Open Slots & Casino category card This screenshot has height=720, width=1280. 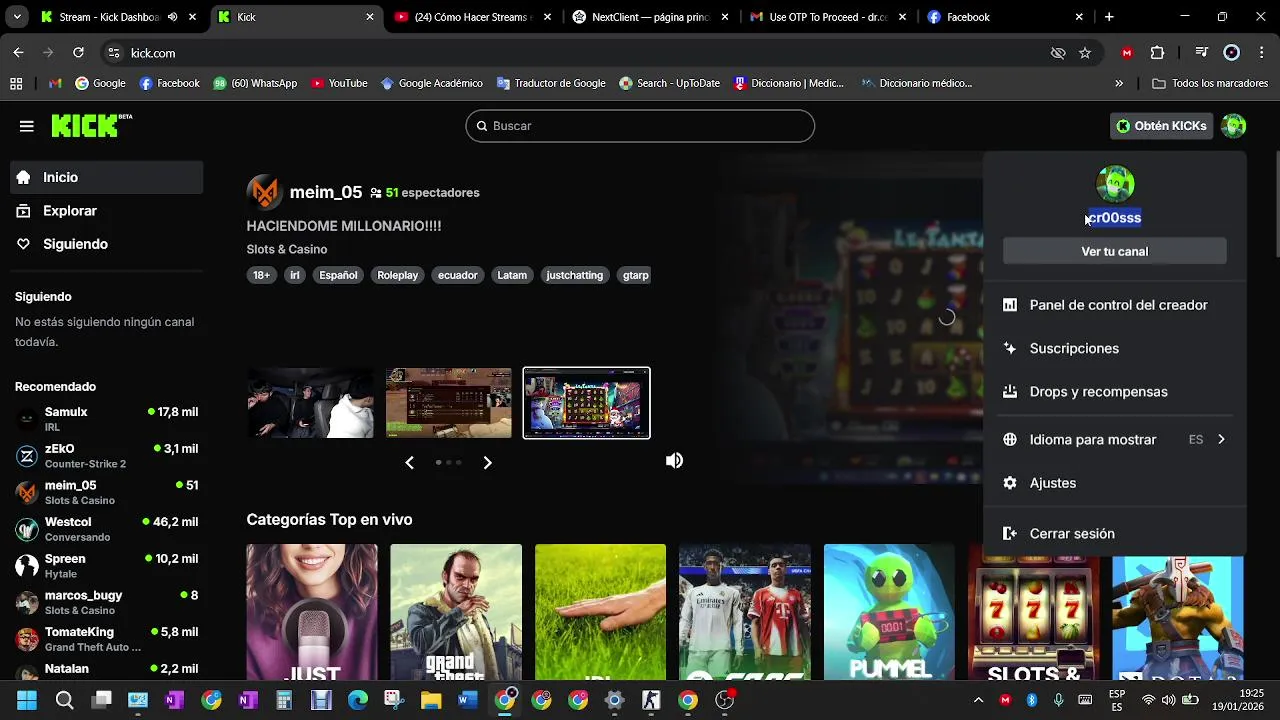click(1034, 612)
